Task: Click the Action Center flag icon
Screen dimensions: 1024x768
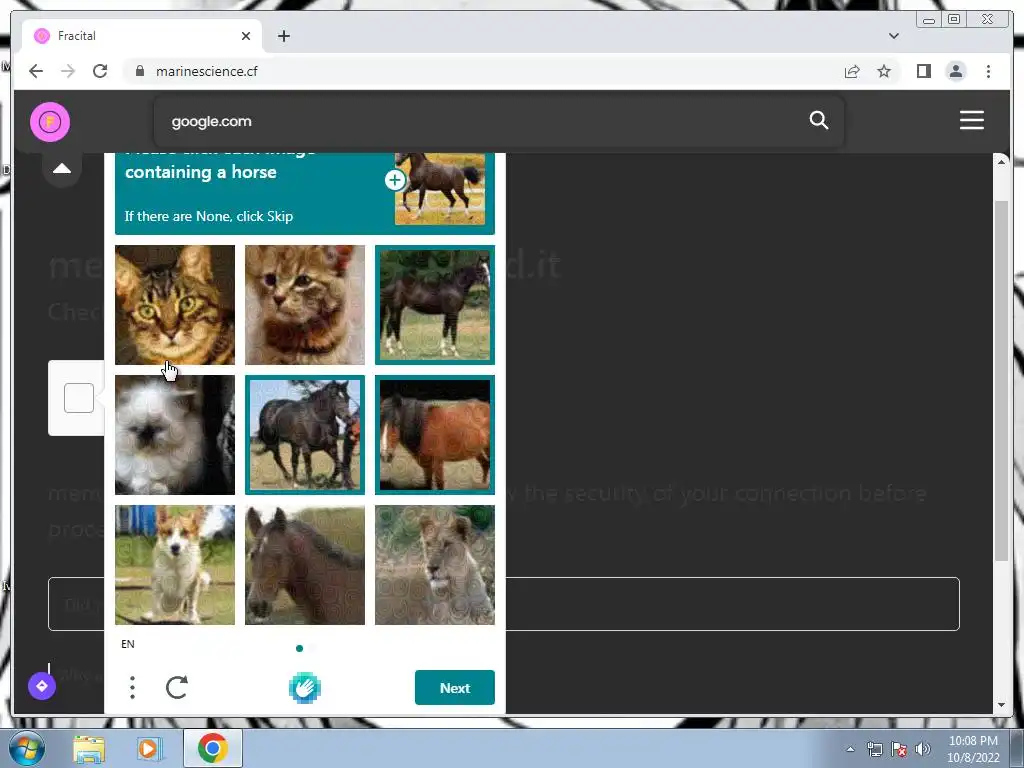Action: (x=899, y=750)
